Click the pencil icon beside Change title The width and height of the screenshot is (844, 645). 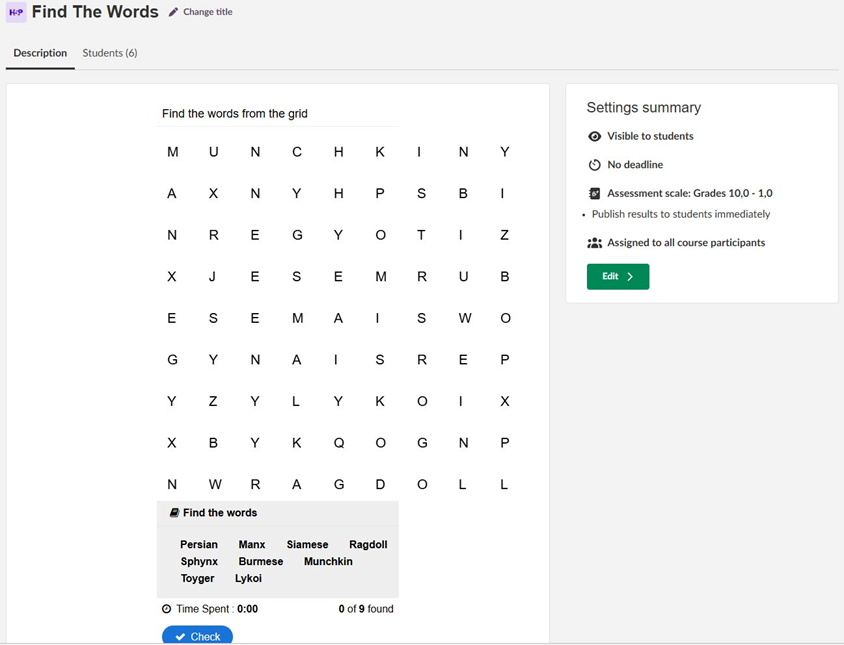point(173,12)
